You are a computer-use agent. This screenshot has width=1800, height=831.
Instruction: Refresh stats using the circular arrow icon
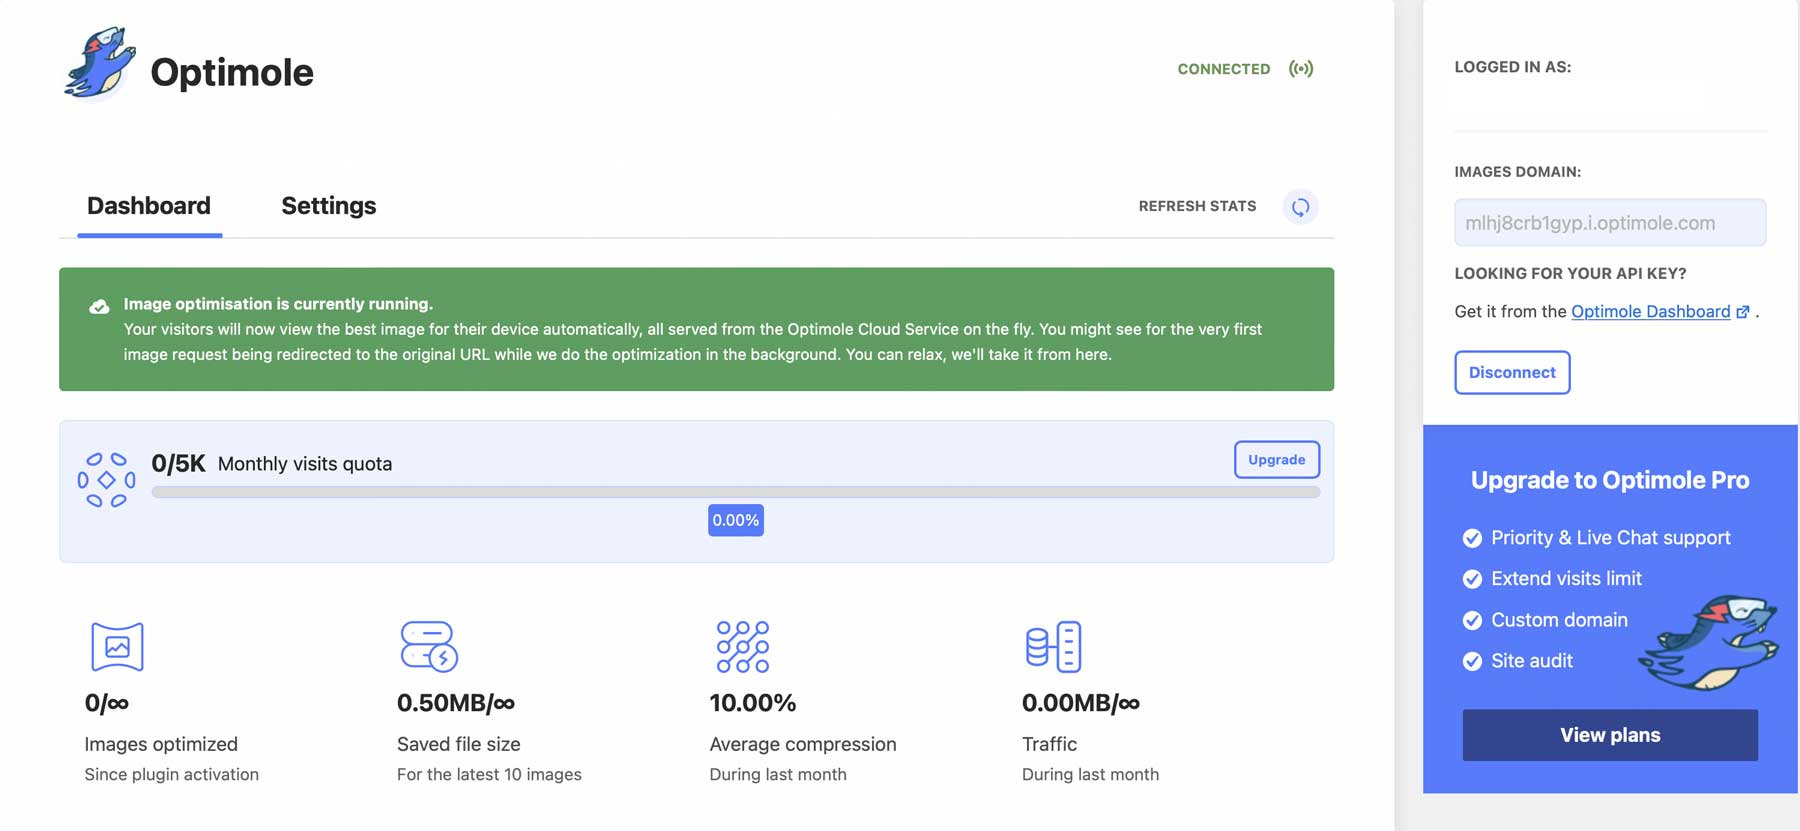click(1300, 207)
